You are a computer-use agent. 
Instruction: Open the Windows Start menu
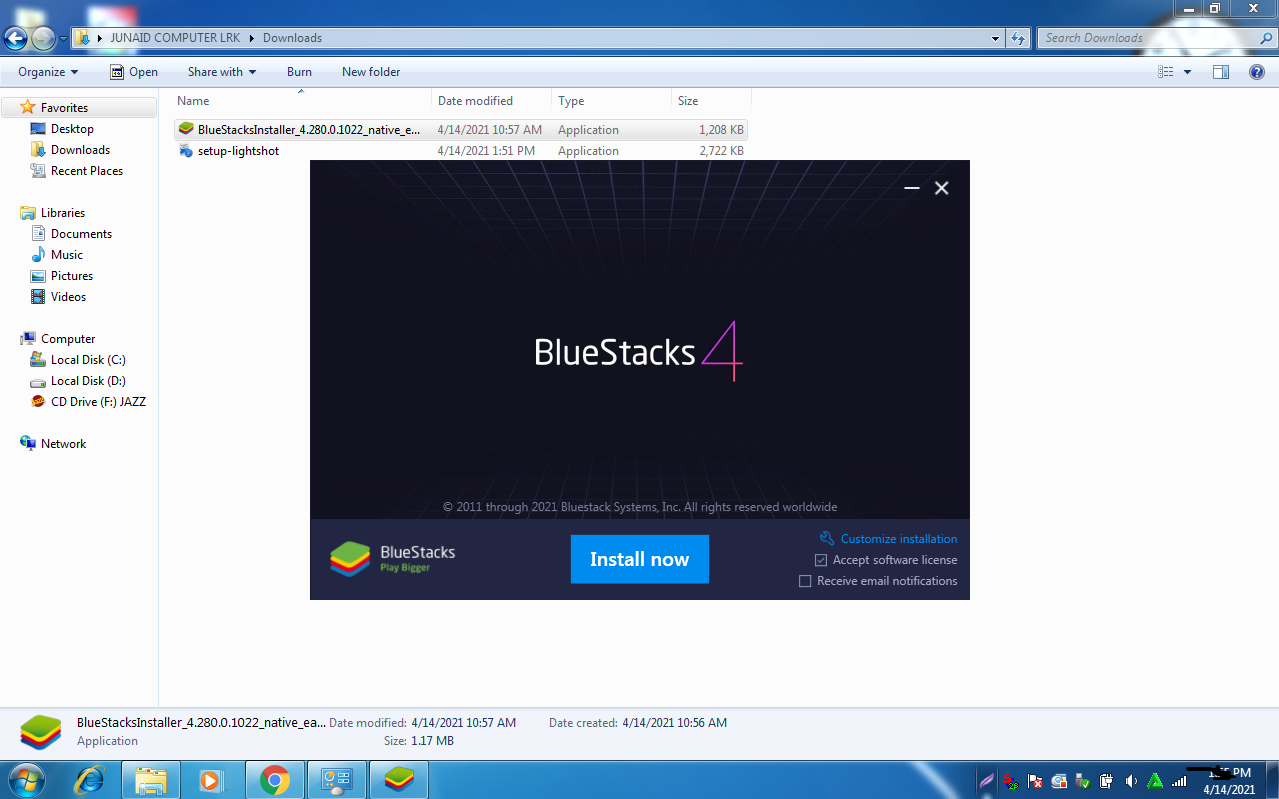tap(26, 780)
